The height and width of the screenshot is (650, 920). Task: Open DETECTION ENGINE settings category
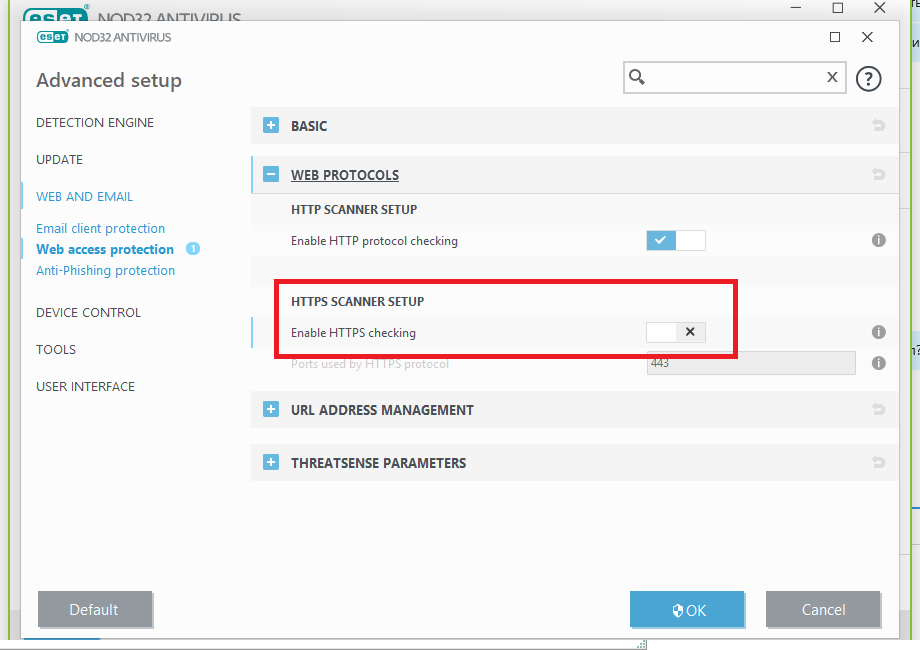point(95,123)
